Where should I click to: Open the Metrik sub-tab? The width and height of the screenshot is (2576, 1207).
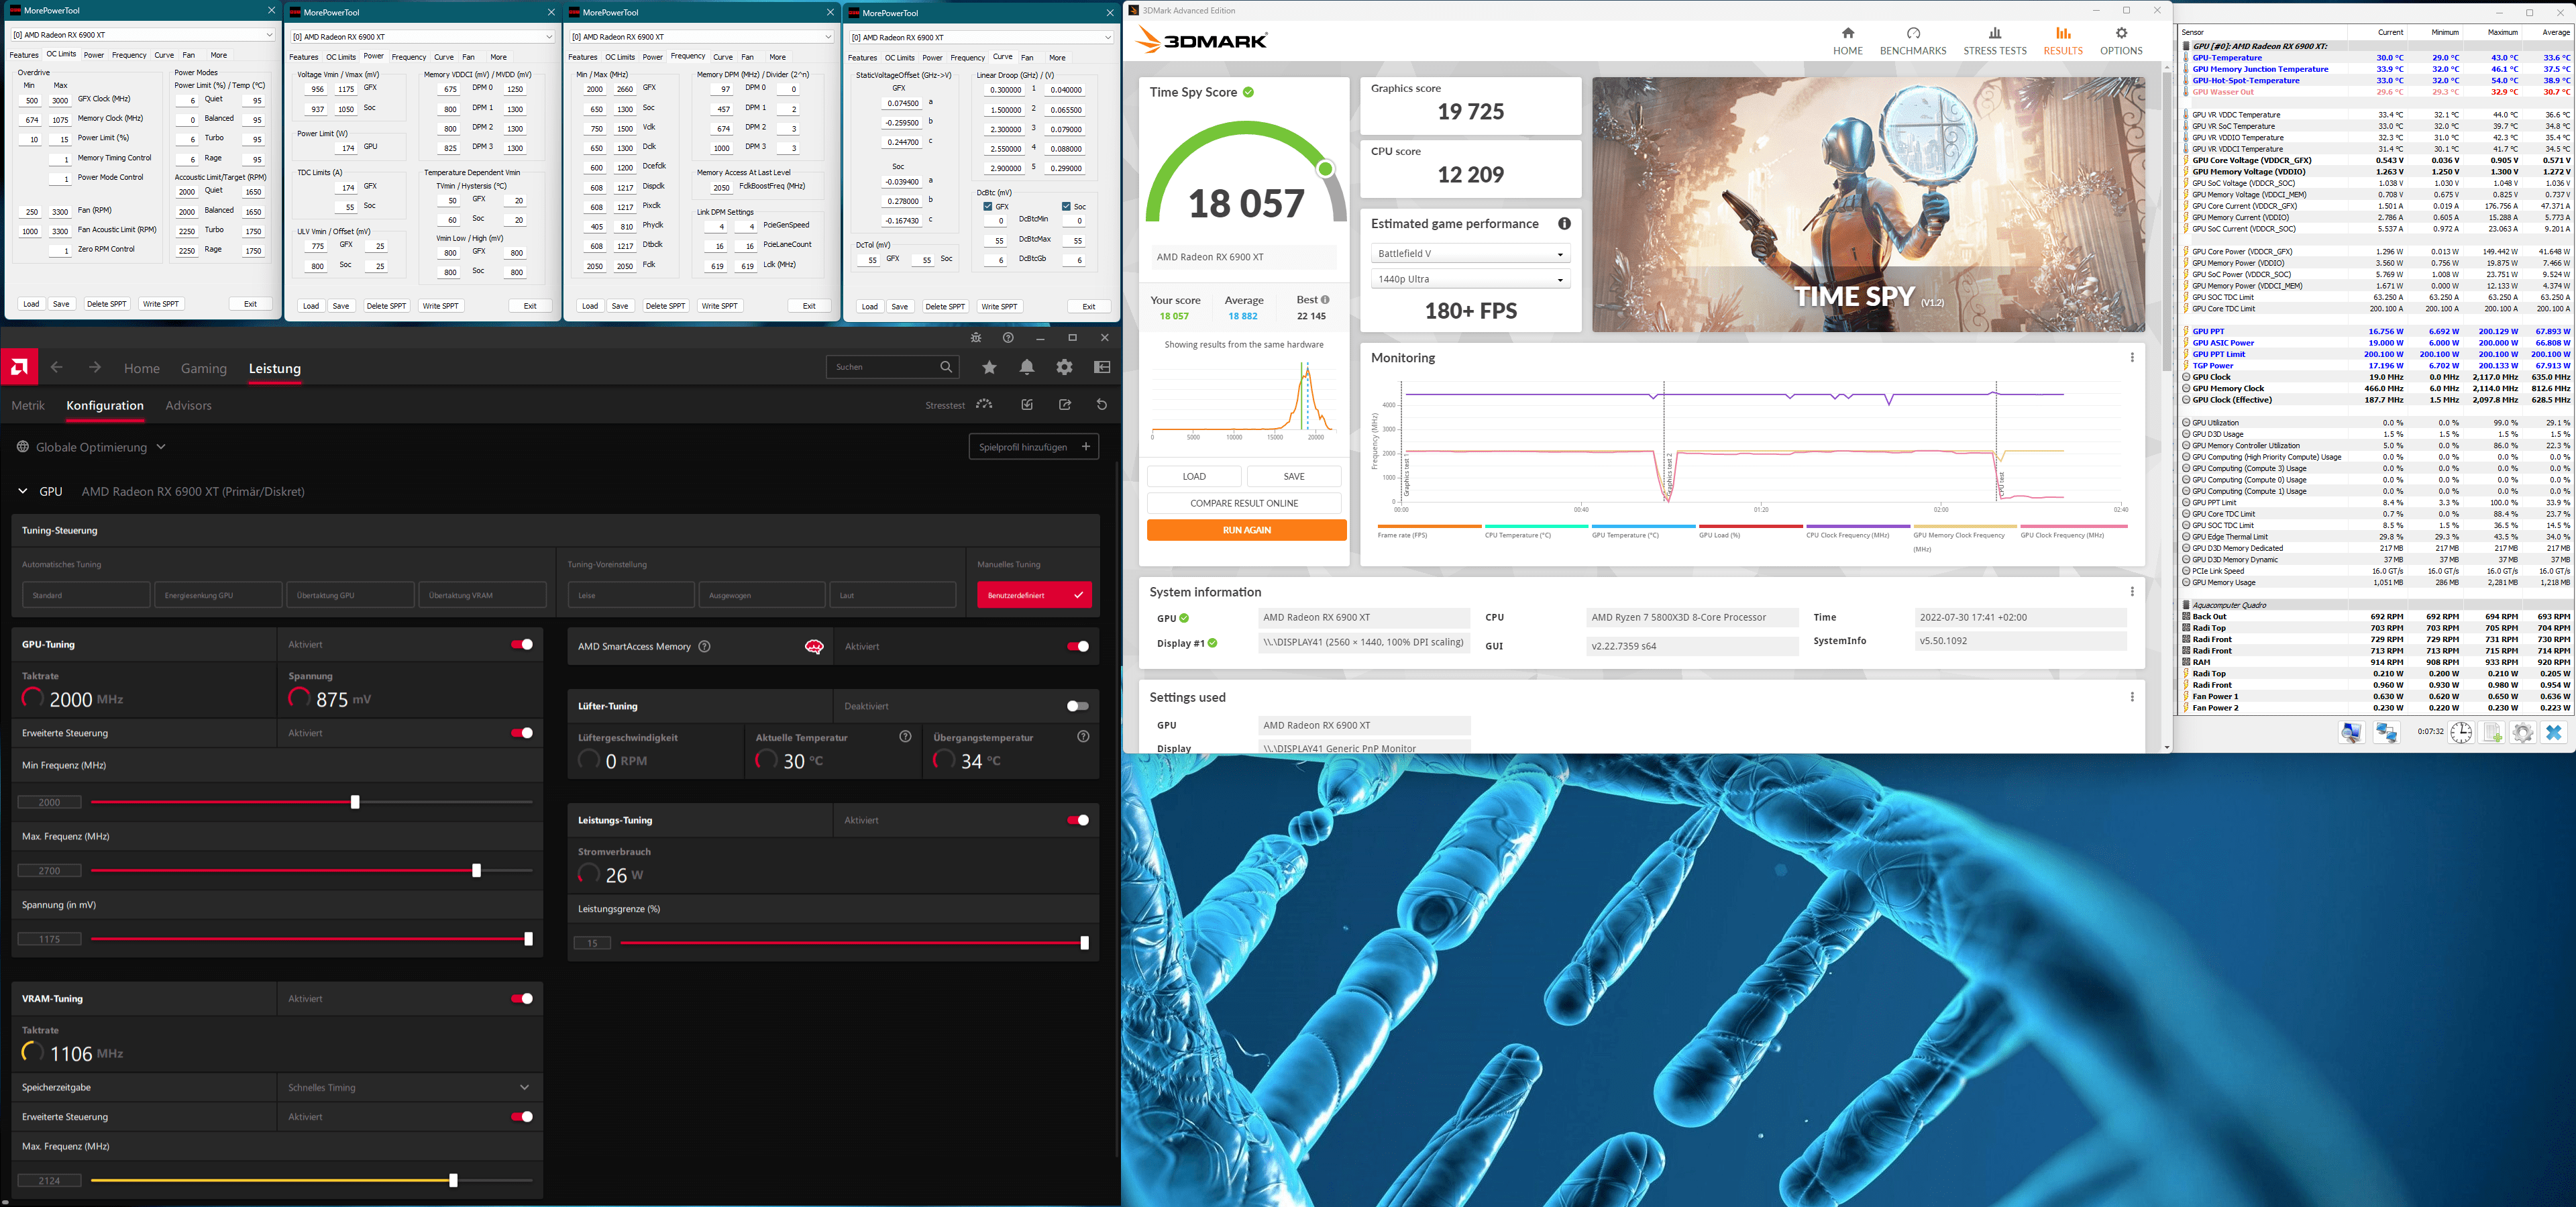28,405
